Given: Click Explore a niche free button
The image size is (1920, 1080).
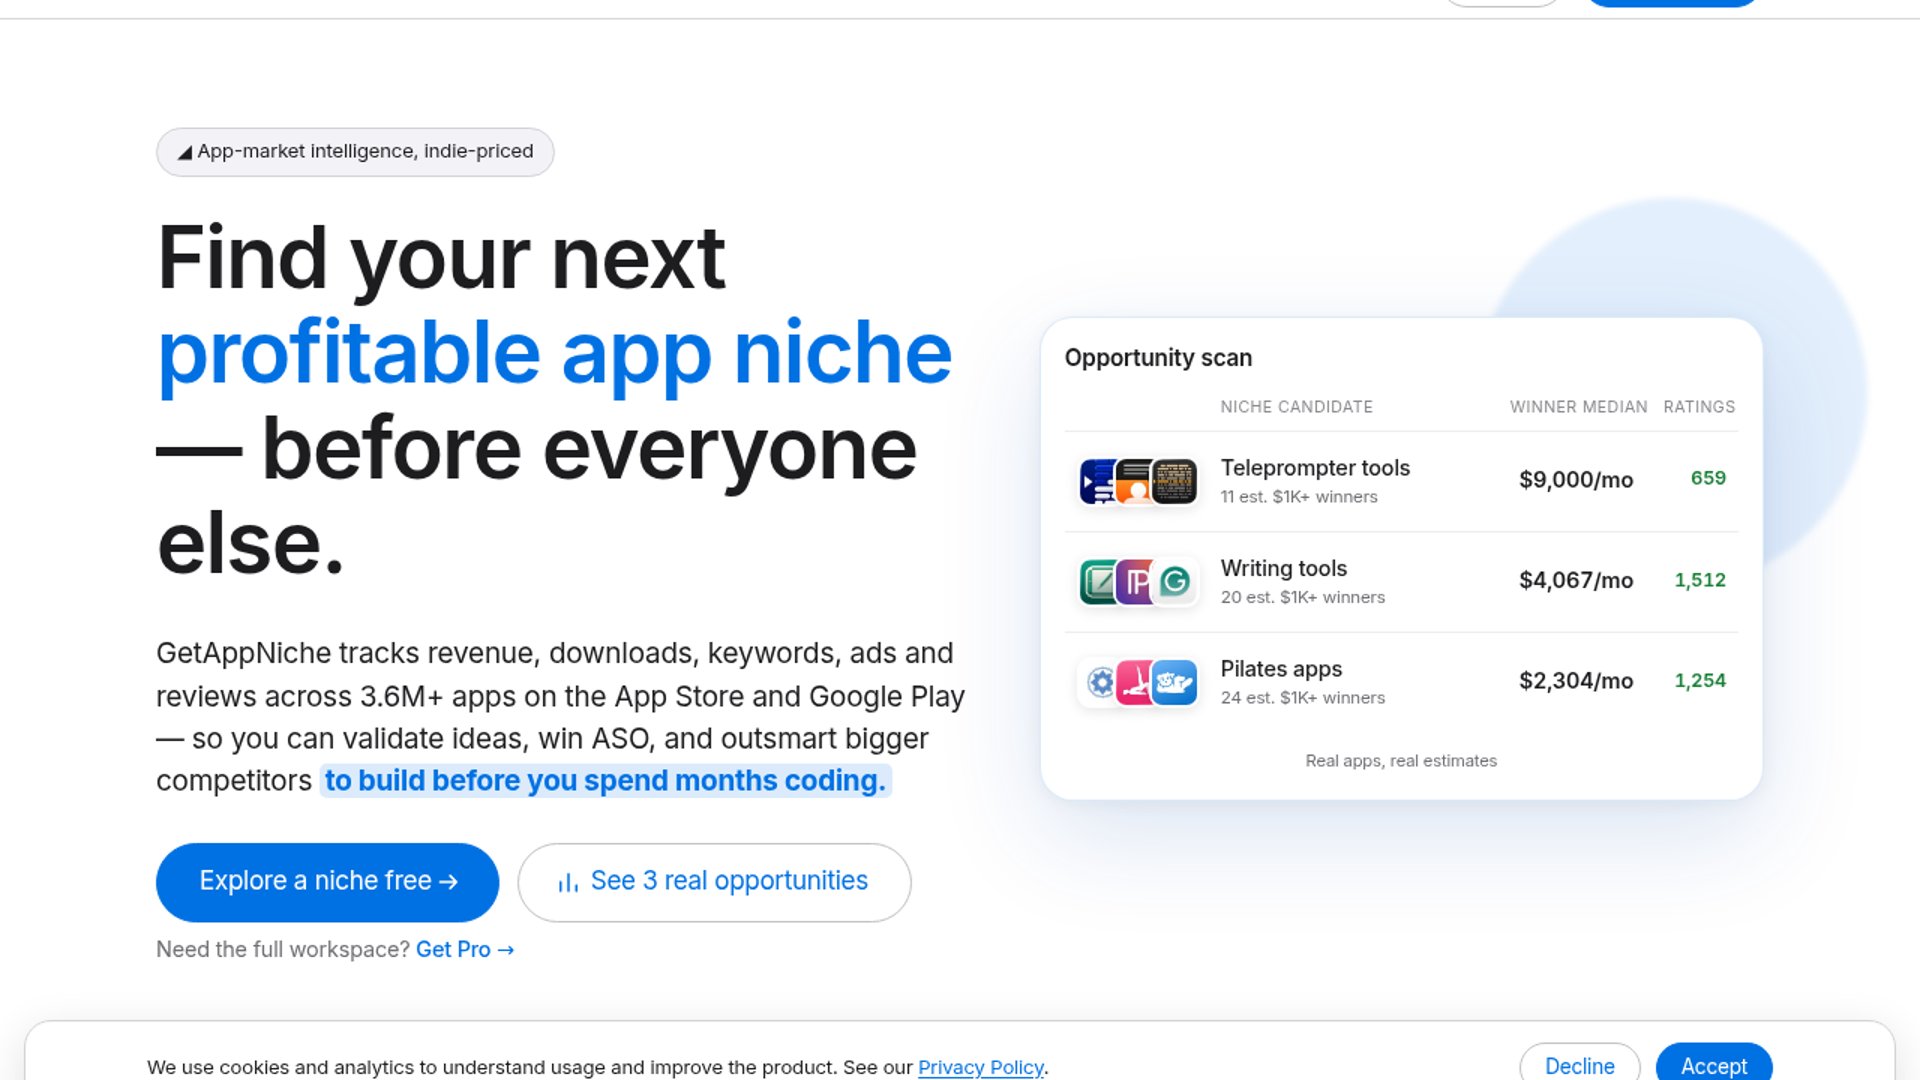Looking at the screenshot, I should 327,882.
